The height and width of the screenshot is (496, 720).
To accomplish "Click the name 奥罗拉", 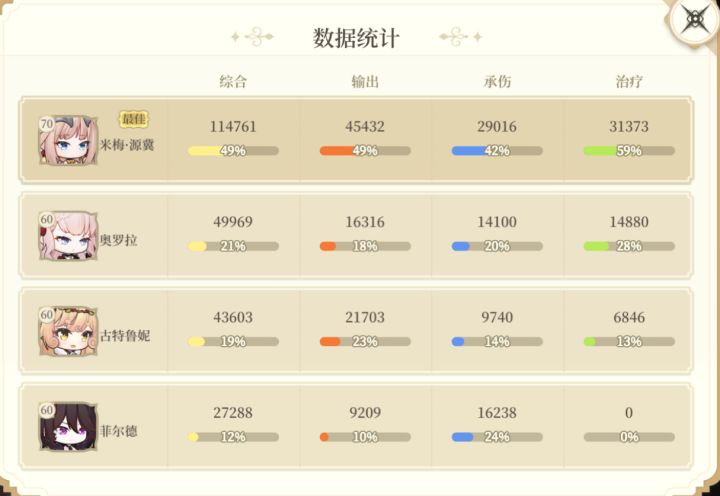I will click(x=118, y=240).
